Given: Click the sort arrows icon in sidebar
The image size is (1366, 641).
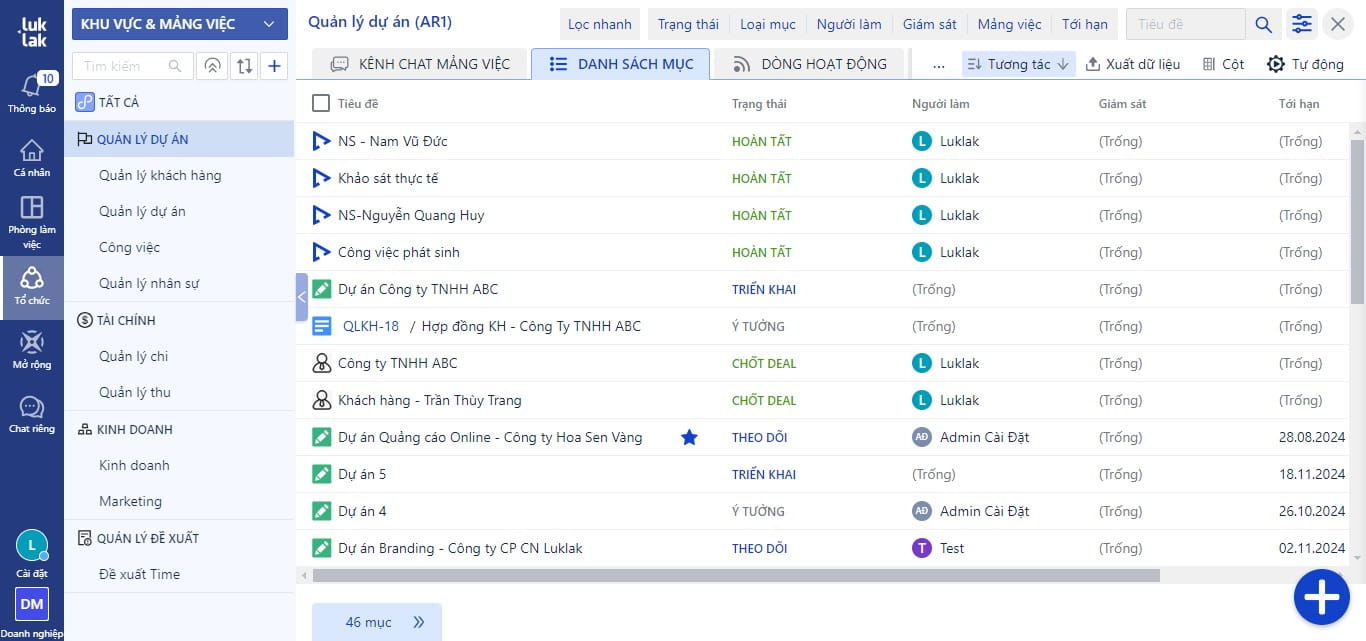Looking at the screenshot, I should pos(244,66).
